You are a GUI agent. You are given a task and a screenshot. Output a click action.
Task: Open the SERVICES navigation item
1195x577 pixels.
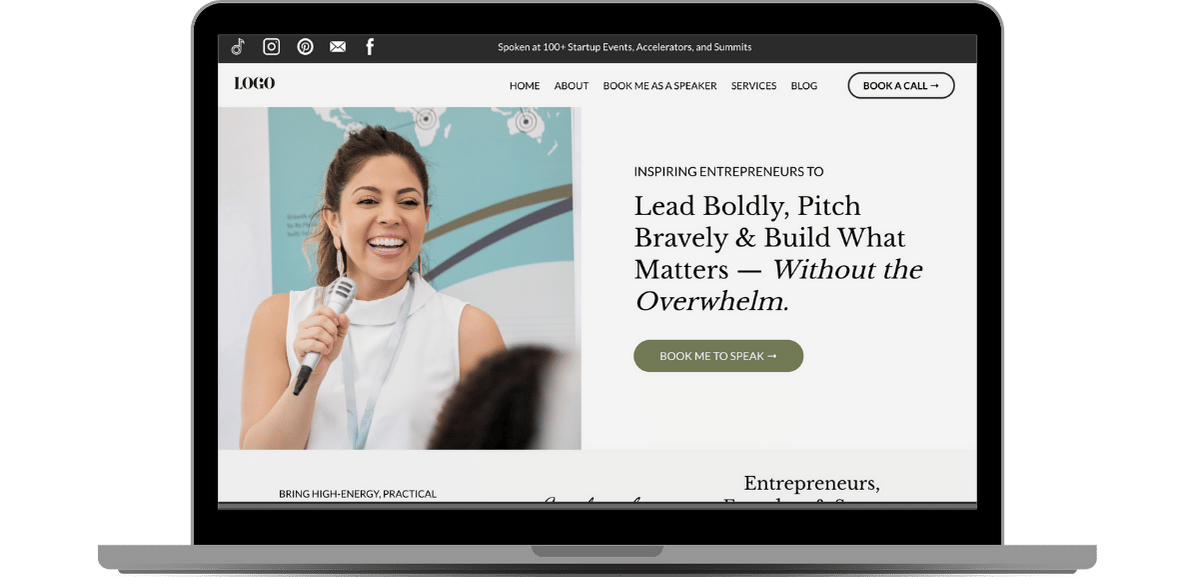point(754,86)
